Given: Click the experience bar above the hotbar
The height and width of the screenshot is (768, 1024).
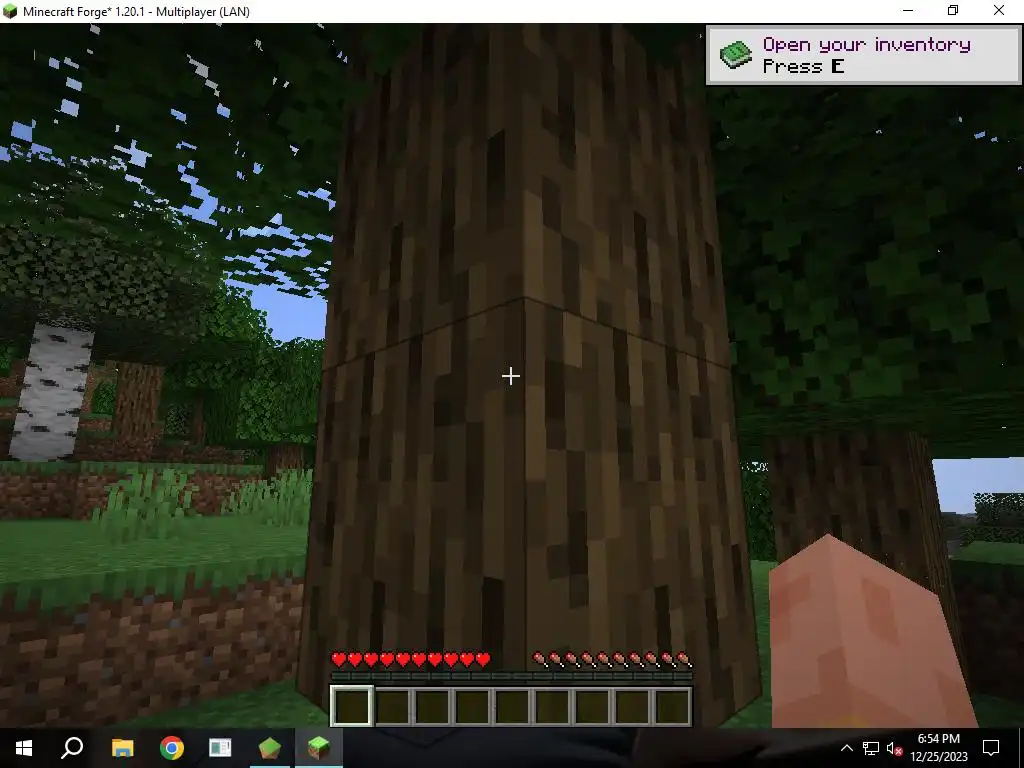Looking at the screenshot, I should click(511, 676).
